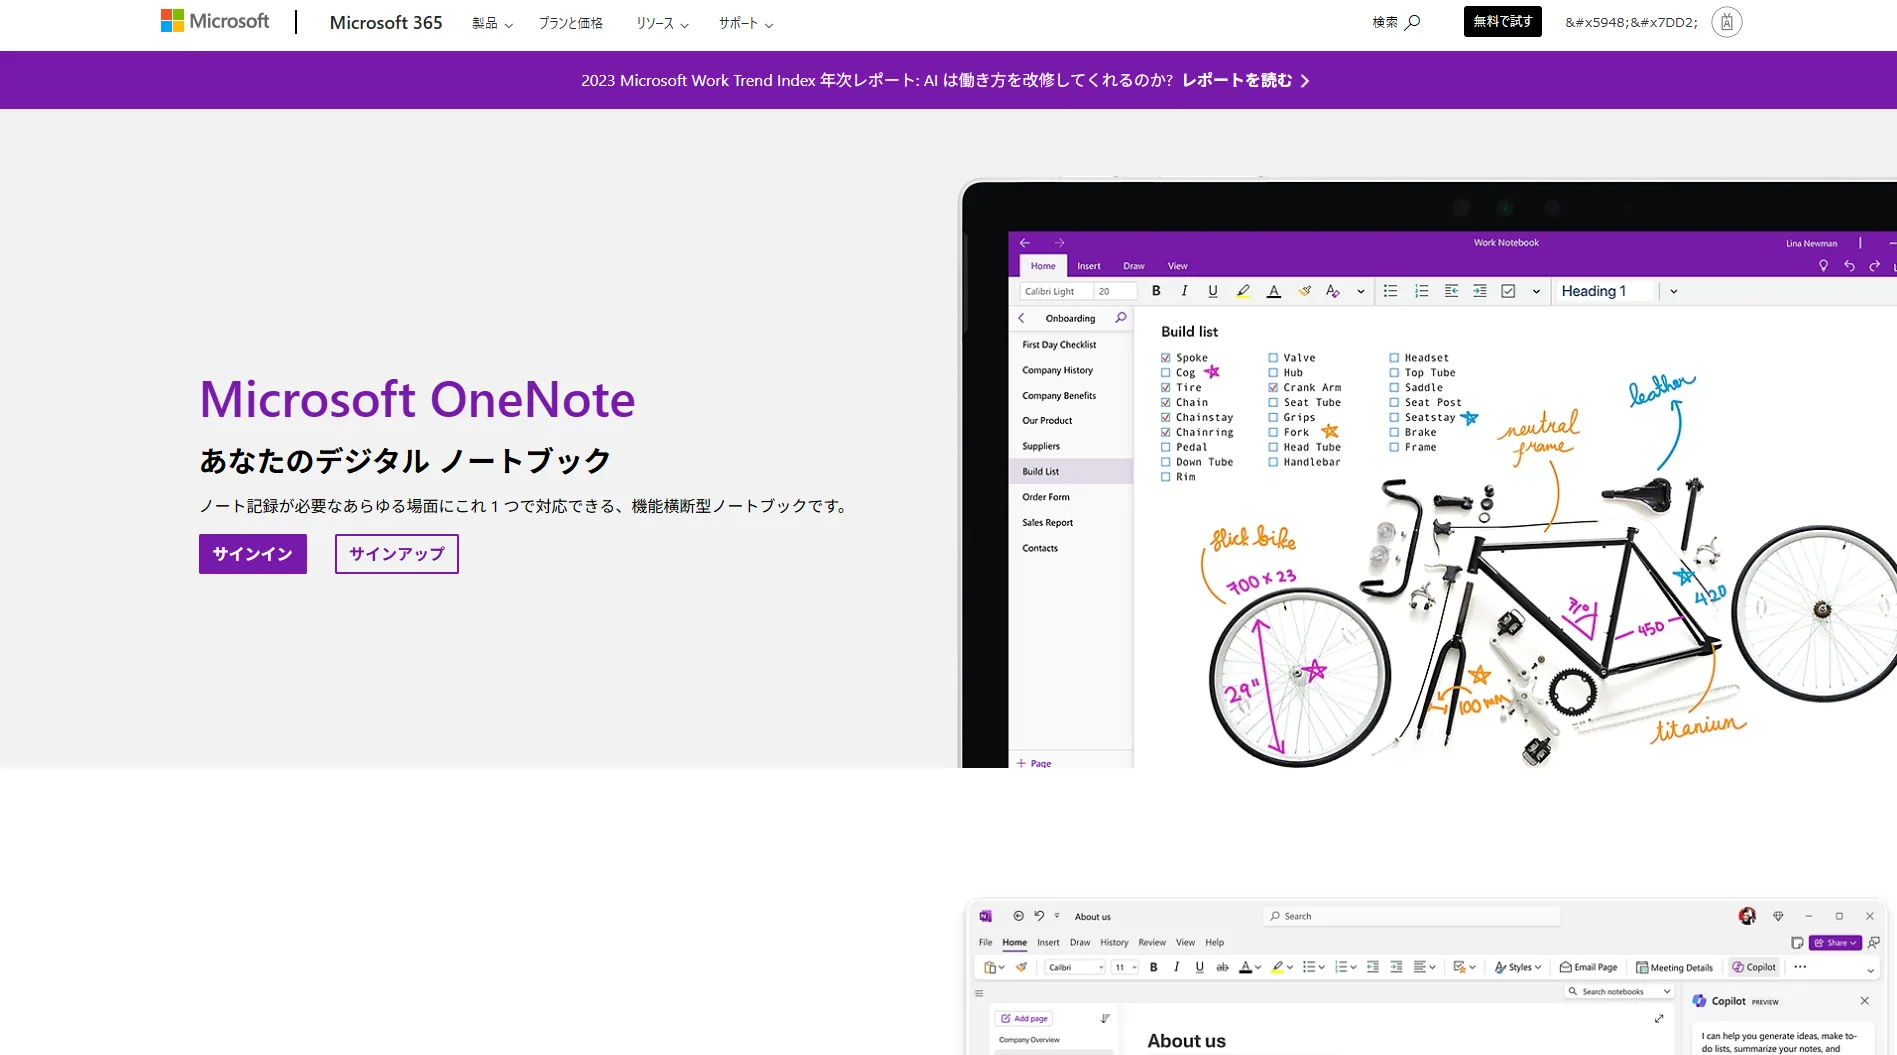Image resolution: width=1897 pixels, height=1055 pixels.
Task: Toggle the Spoke checkbox in Build list
Action: point(1166,357)
